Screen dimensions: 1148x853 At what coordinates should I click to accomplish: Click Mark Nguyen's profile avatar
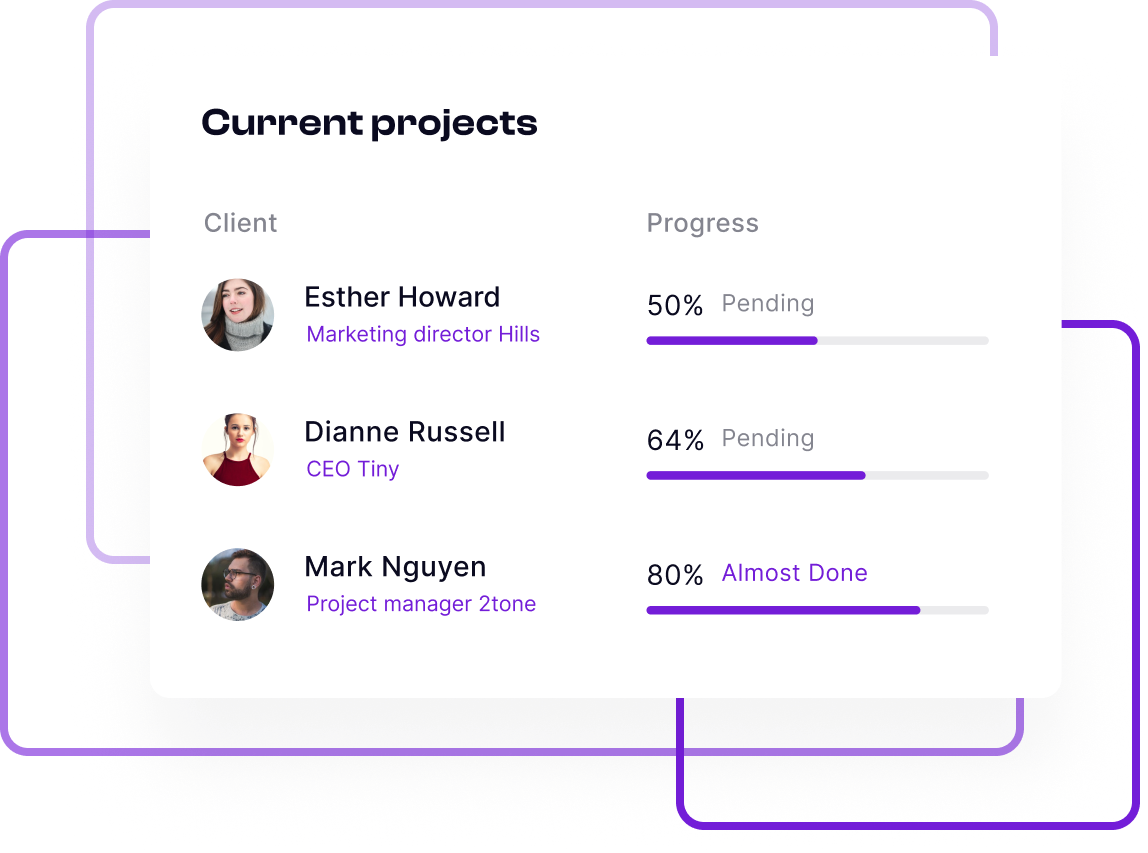[x=238, y=584]
